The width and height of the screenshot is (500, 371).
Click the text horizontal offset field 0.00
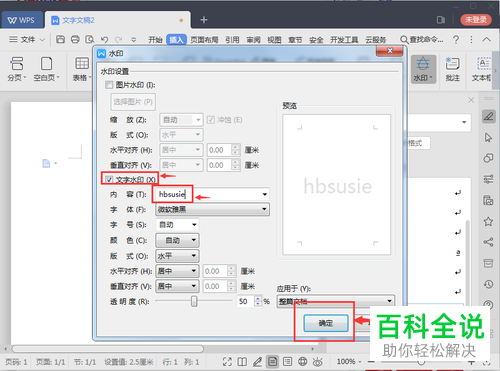coord(216,271)
